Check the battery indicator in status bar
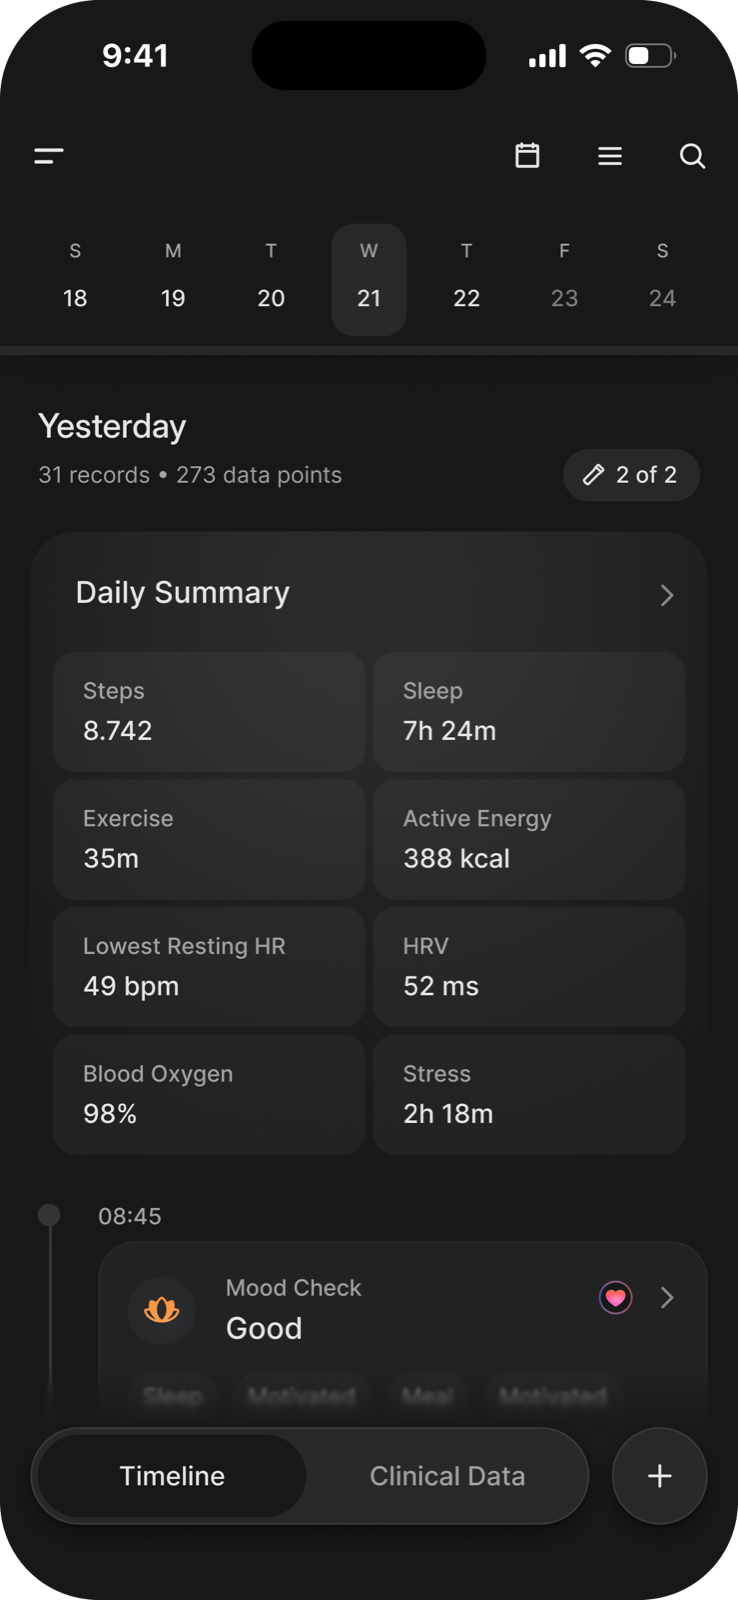The height and width of the screenshot is (1600, 738). coord(651,56)
